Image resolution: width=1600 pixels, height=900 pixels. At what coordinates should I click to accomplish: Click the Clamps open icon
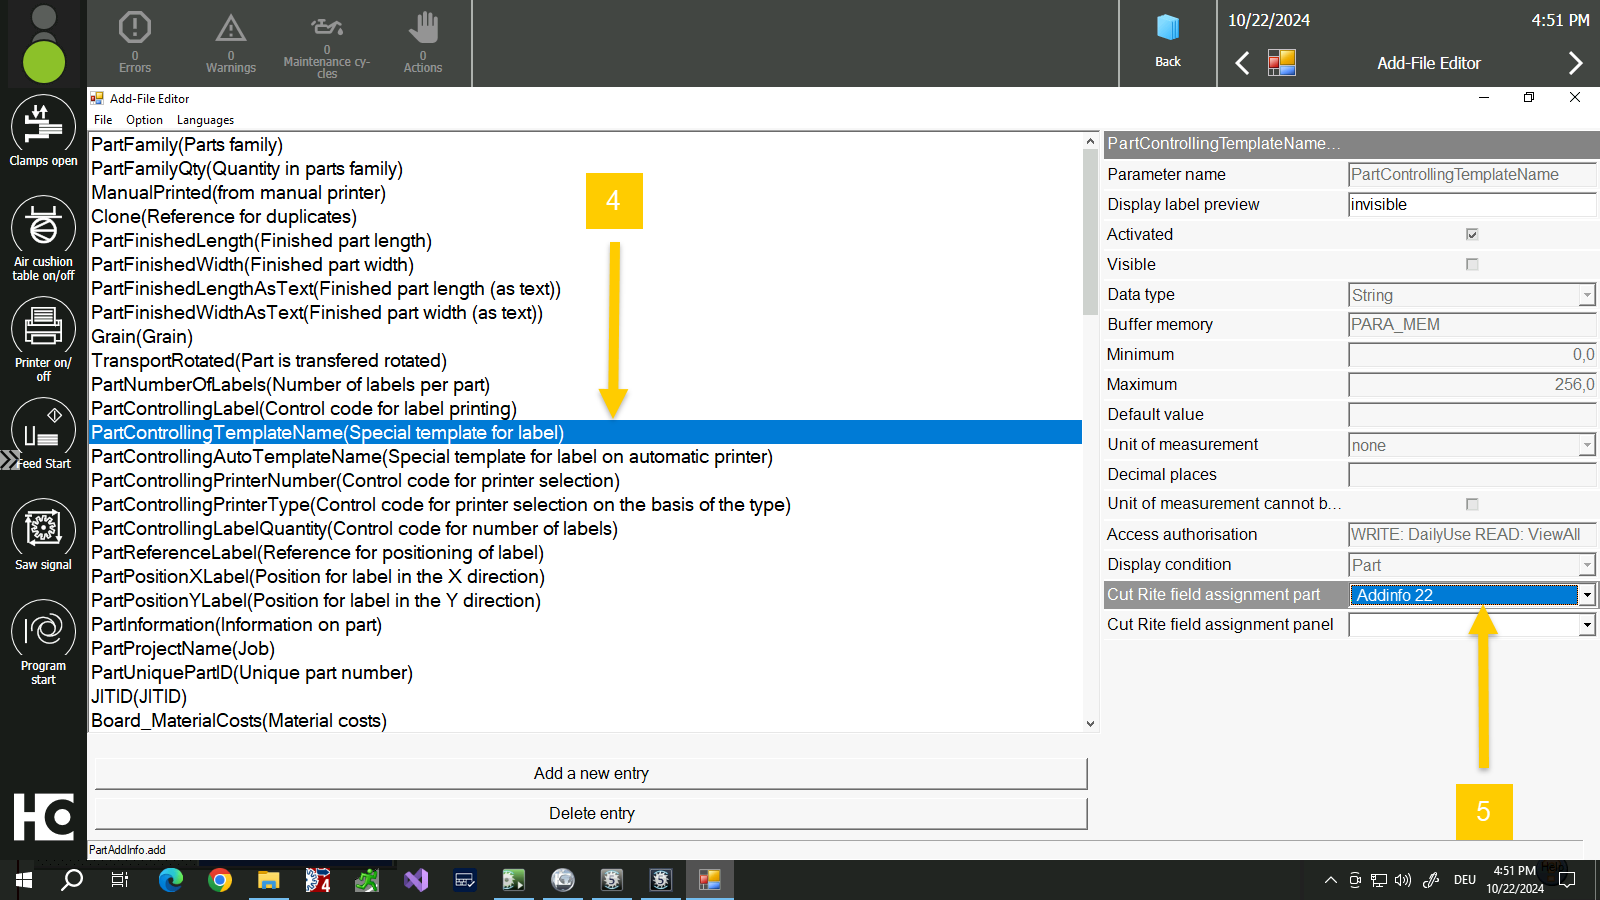click(43, 127)
